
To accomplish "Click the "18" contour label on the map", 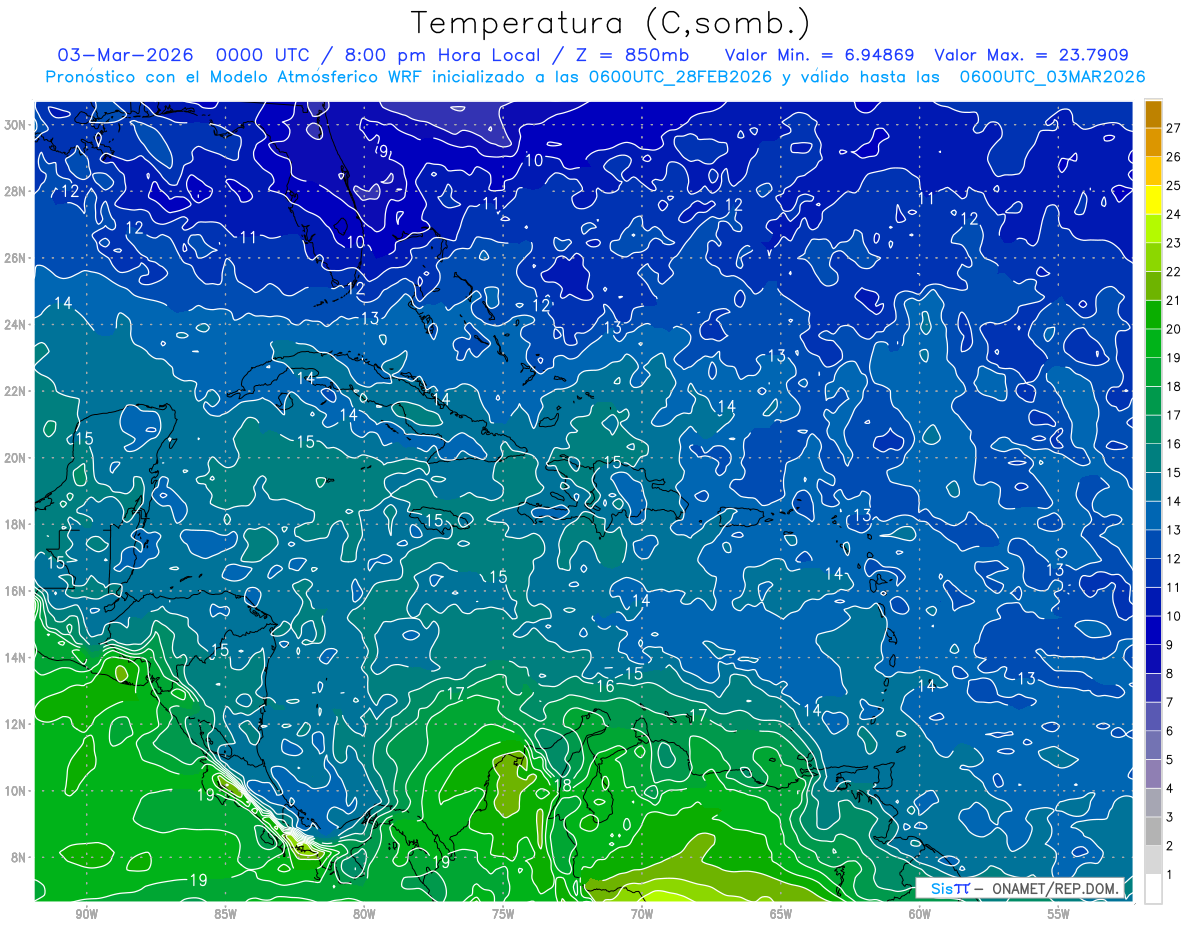I will click(561, 786).
